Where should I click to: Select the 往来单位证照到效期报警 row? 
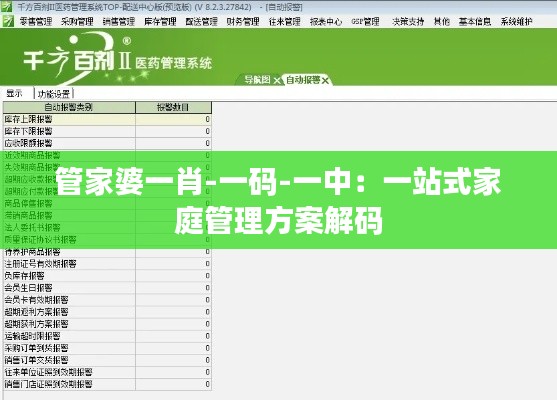pos(107,372)
